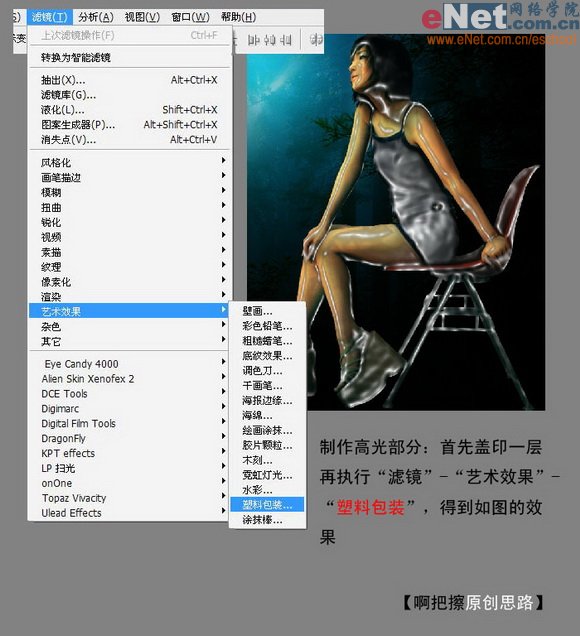Expand the 像素化 submenu

point(130,281)
